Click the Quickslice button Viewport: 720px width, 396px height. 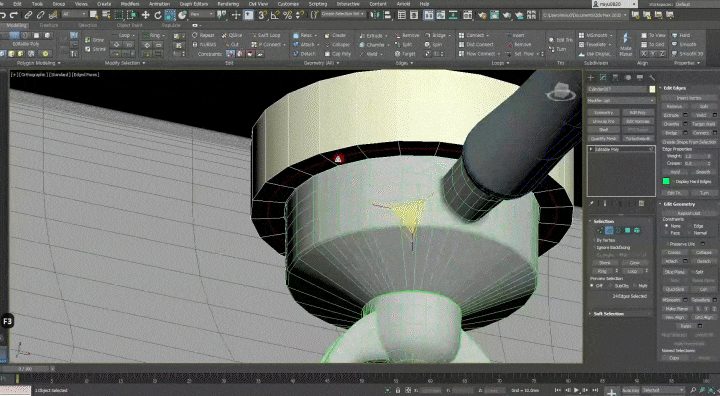(x=675, y=289)
